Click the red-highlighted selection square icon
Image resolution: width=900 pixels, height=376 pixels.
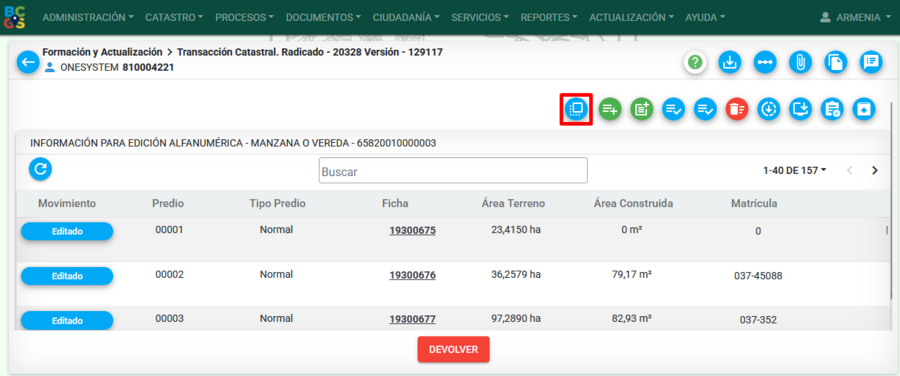[576, 109]
